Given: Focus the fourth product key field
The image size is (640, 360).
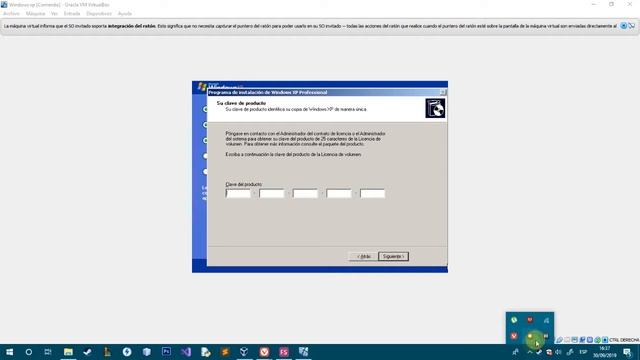Looking at the screenshot, I should (339, 193).
